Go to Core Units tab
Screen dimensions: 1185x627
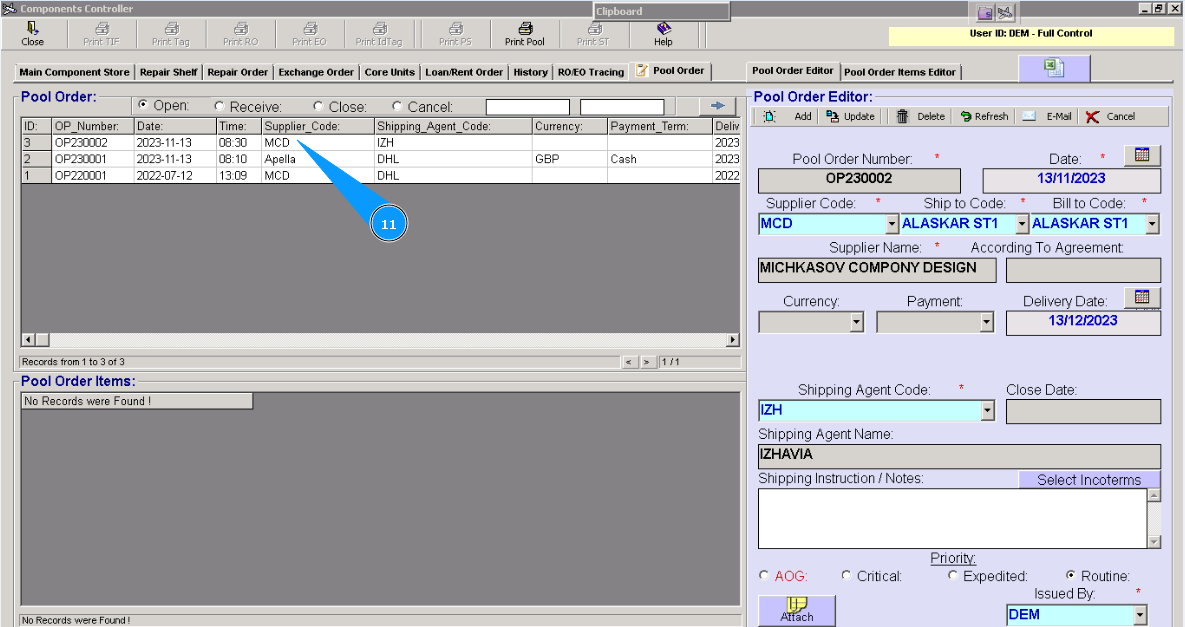point(389,72)
